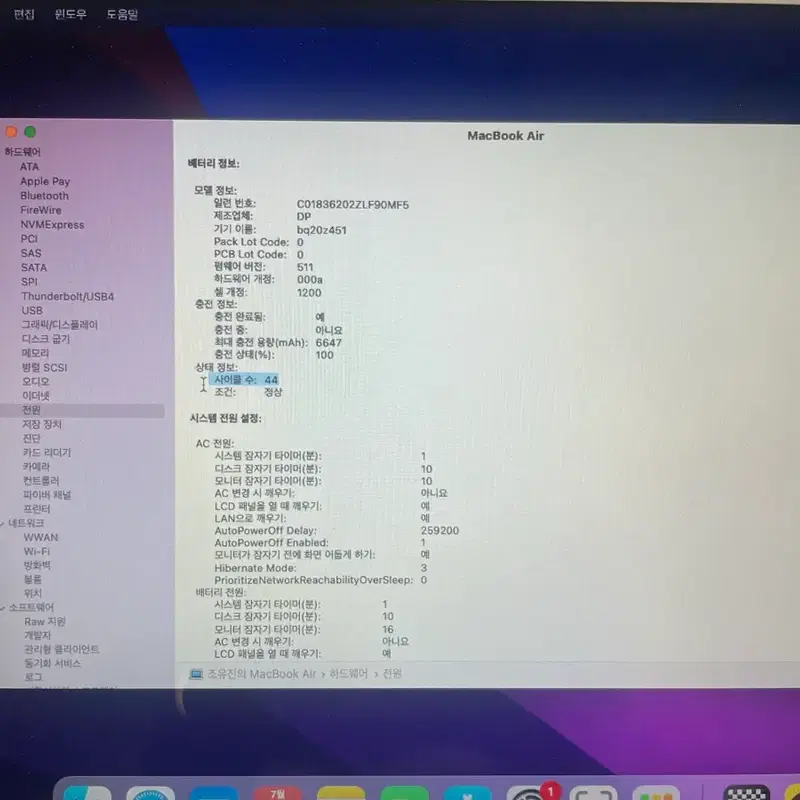Click the 충전 상태(%) value 100
The height and width of the screenshot is (800, 800).
point(324,356)
